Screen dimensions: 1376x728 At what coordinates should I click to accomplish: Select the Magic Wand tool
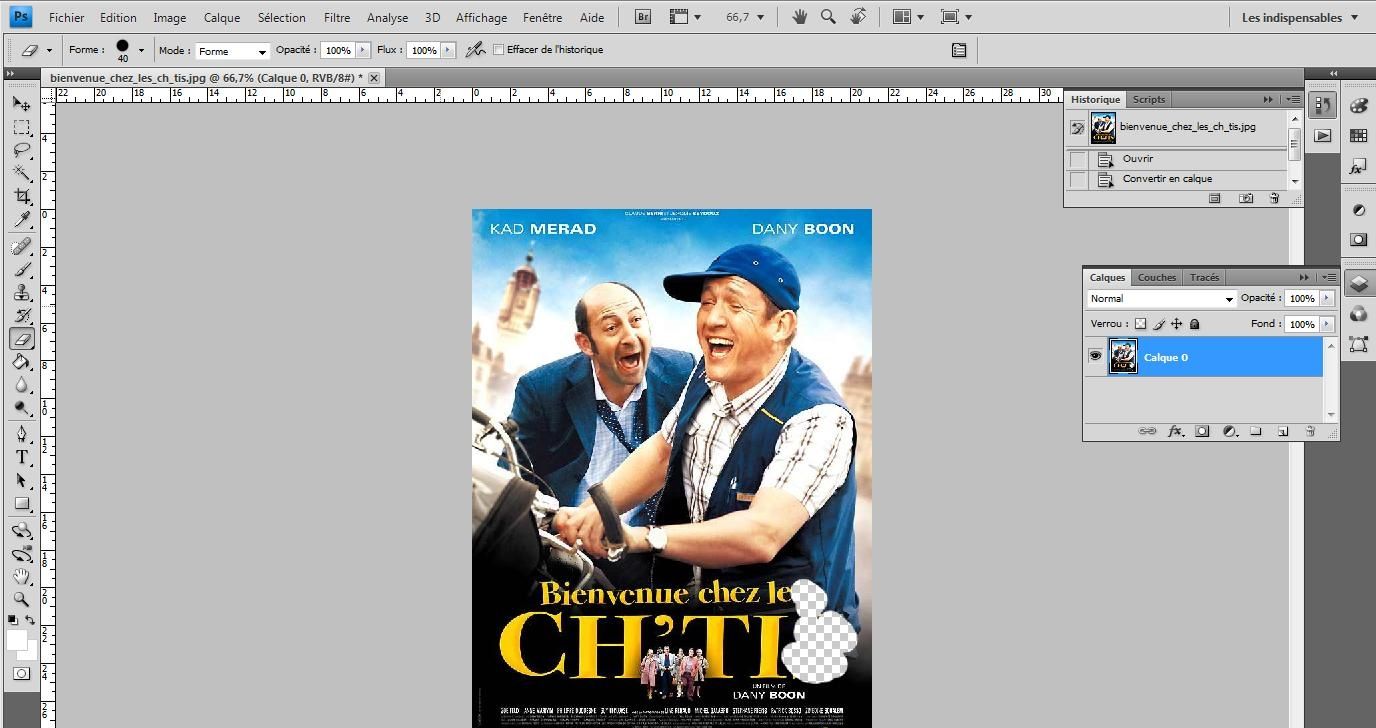[x=21, y=174]
